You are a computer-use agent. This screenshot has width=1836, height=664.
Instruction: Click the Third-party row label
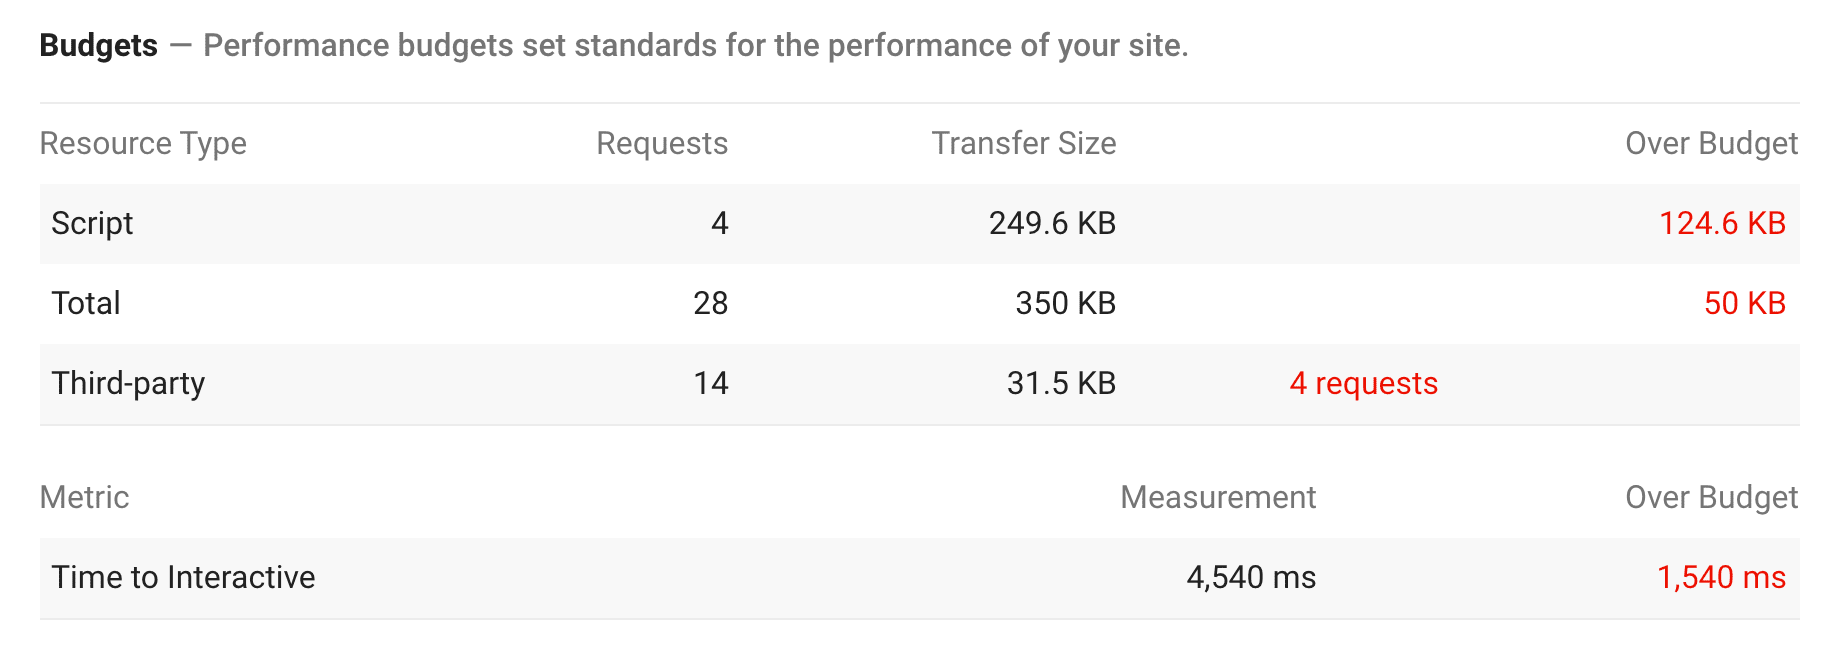(128, 384)
